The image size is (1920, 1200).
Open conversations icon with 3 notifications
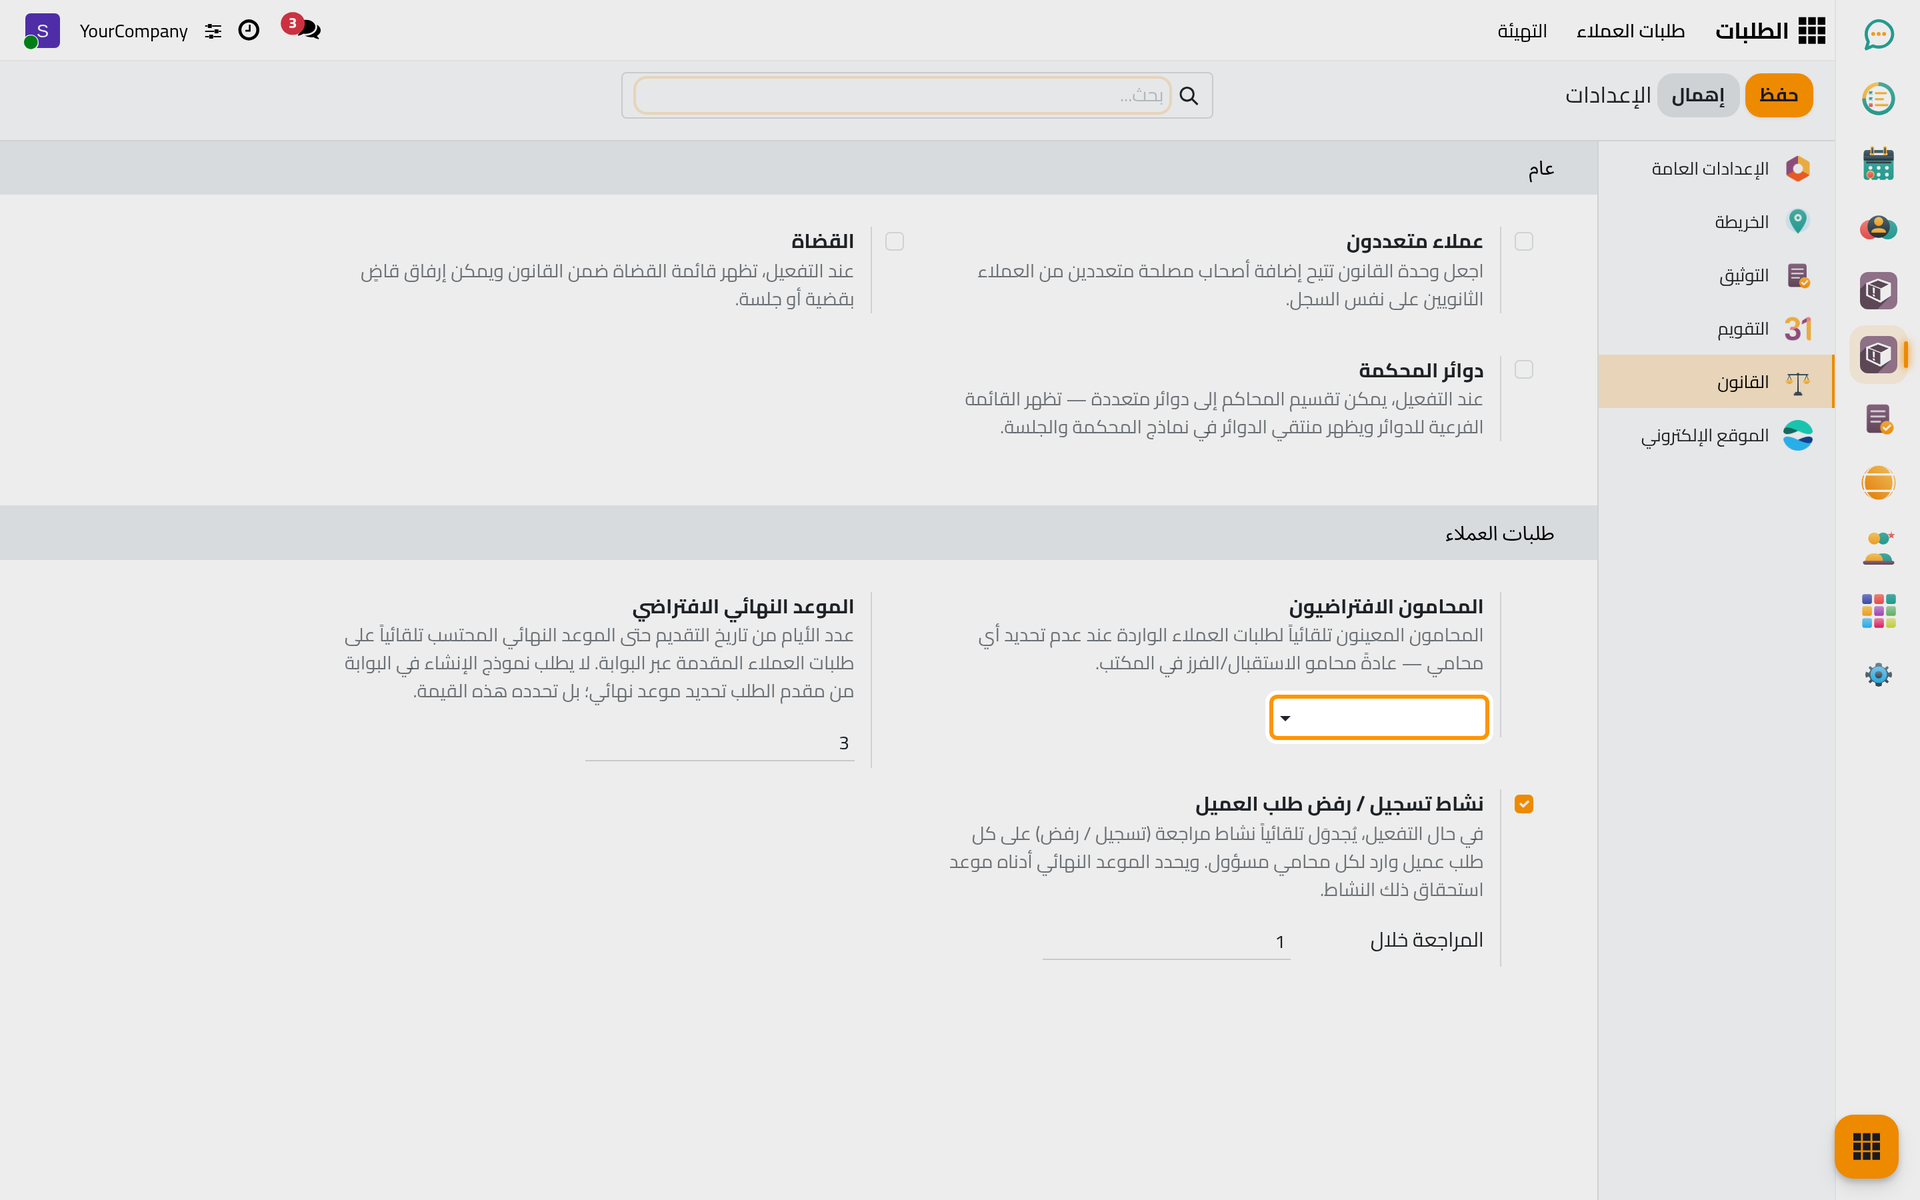(302, 28)
